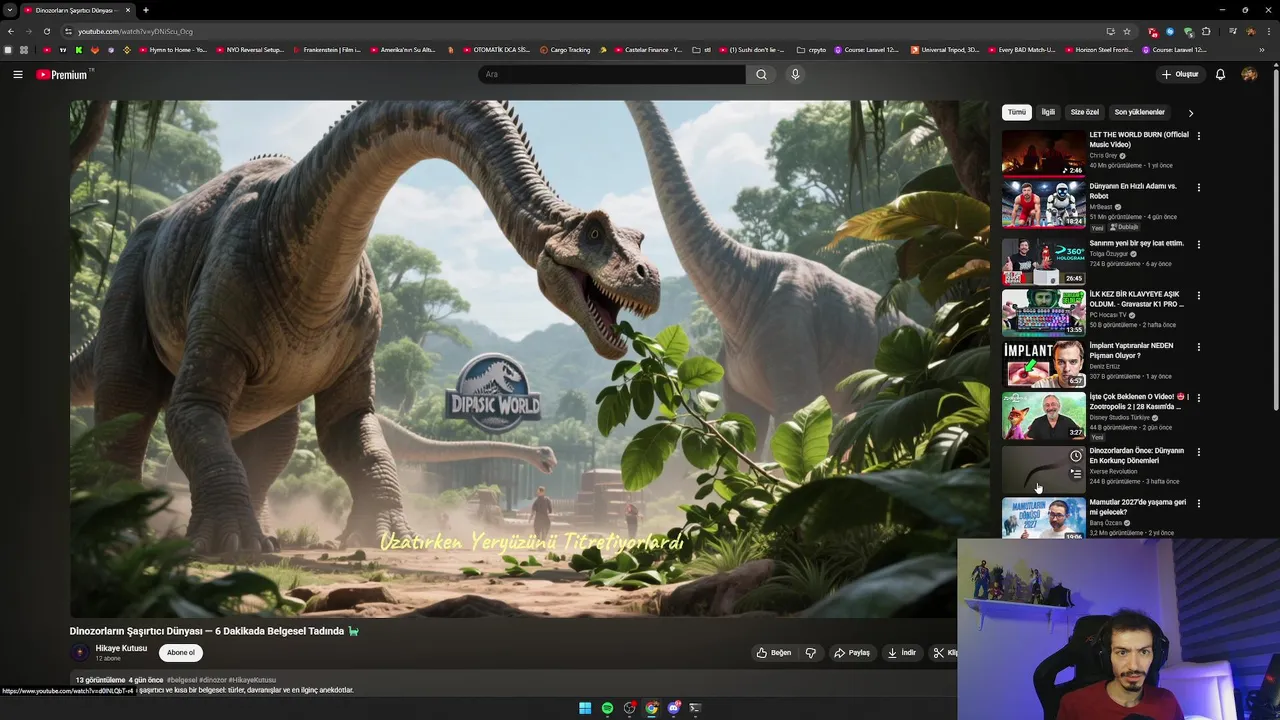Bookmark page with star icon
This screenshot has width=1280, height=720.
click(1127, 31)
